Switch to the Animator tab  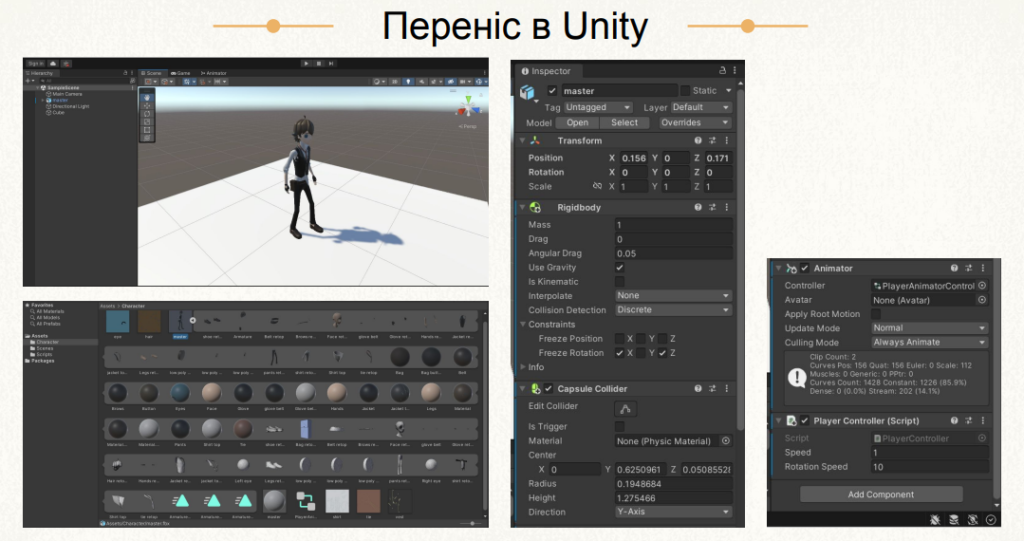pyautogui.click(x=214, y=73)
